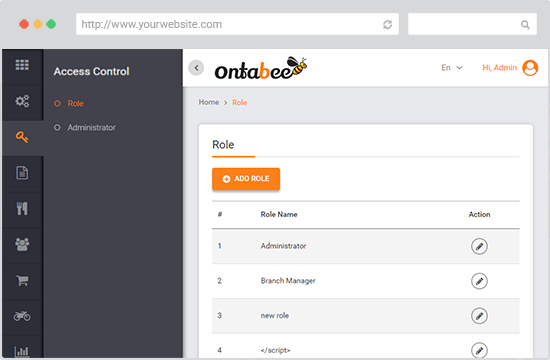Open the En language dropdown
This screenshot has width=550, height=360.
tap(452, 68)
